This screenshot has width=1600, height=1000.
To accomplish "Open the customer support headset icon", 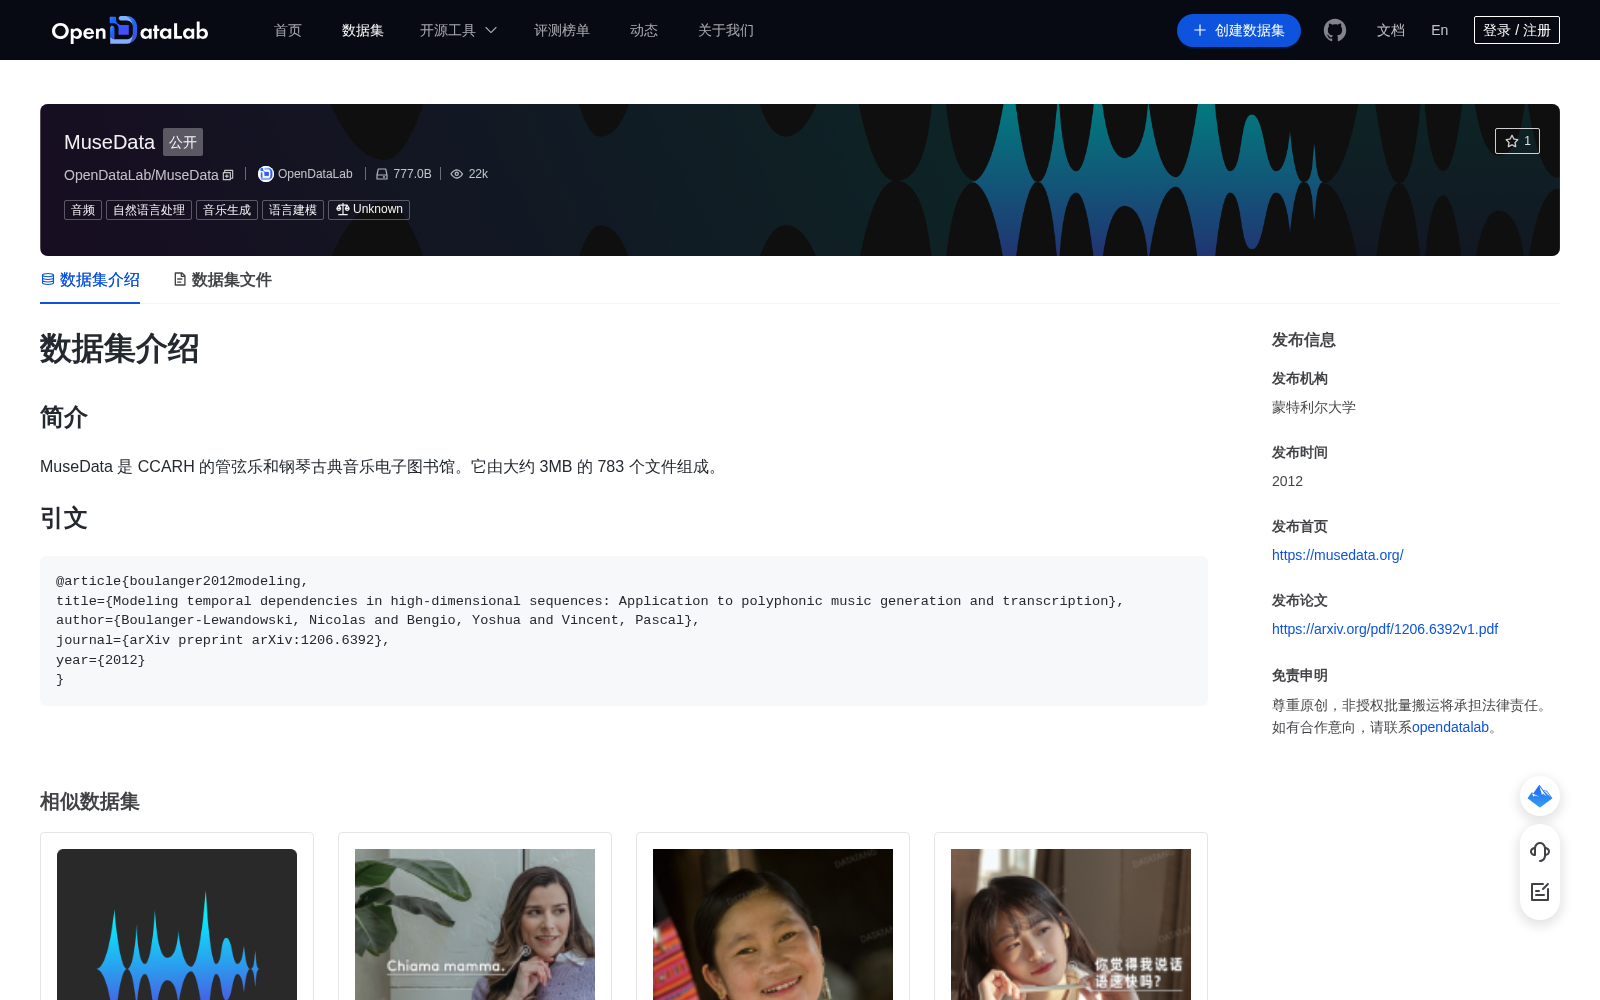I will click(1540, 852).
